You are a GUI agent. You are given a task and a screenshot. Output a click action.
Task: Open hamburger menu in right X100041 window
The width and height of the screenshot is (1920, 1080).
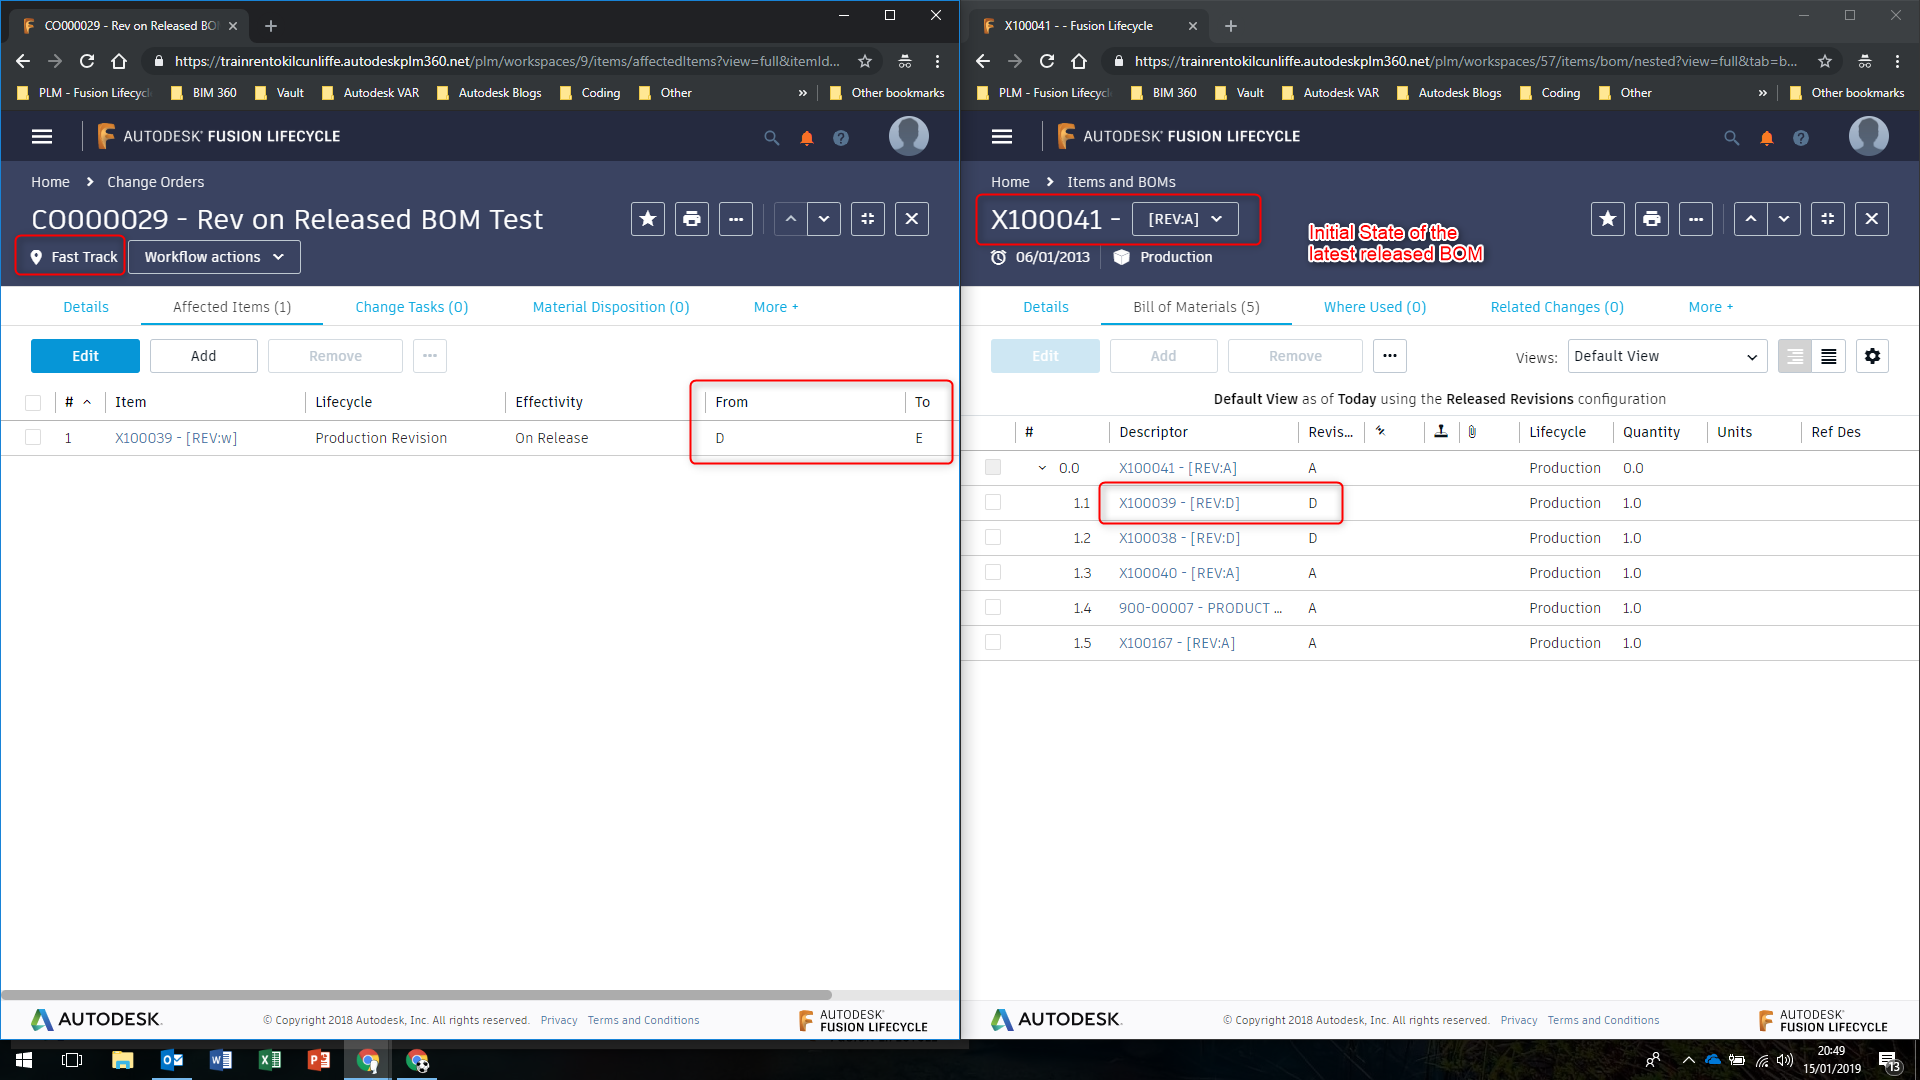coord(1002,137)
